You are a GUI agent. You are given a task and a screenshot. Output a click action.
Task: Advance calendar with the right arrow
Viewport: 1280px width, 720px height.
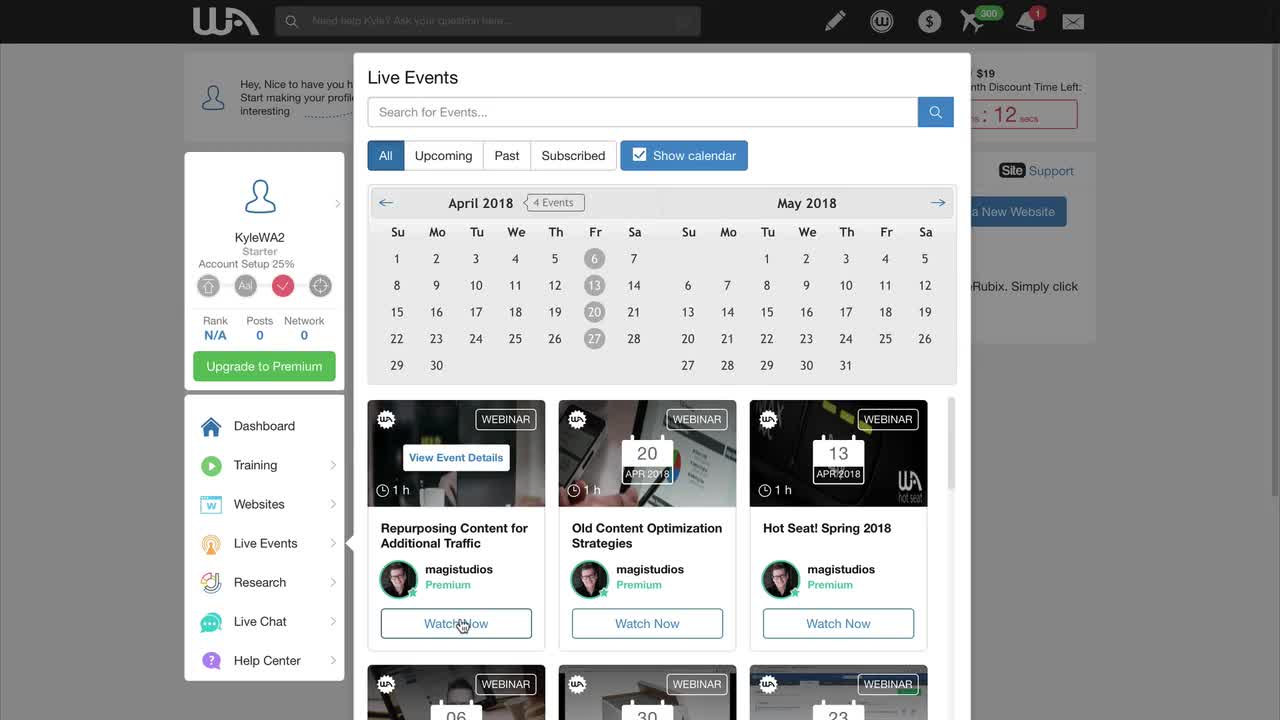click(937, 203)
